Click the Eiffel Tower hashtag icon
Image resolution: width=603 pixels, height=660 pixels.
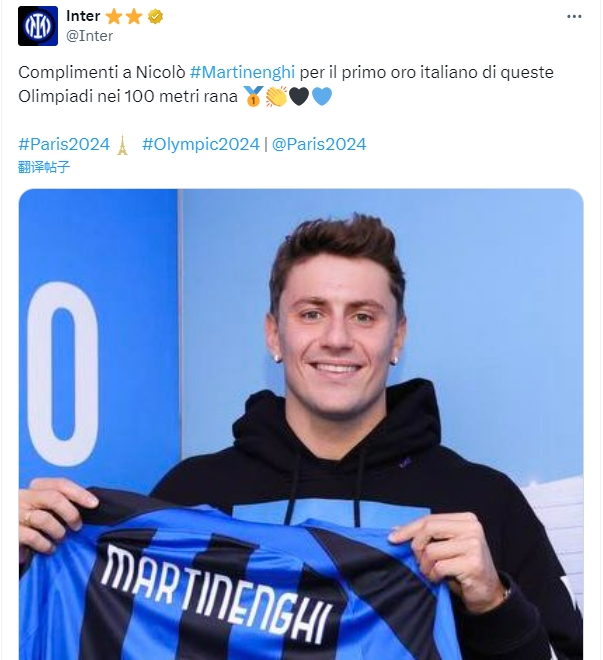click(x=122, y=145)
